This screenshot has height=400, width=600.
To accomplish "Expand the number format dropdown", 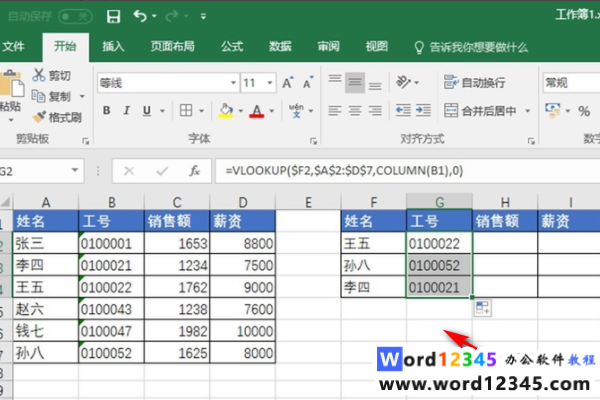I will tap(570, 83).
